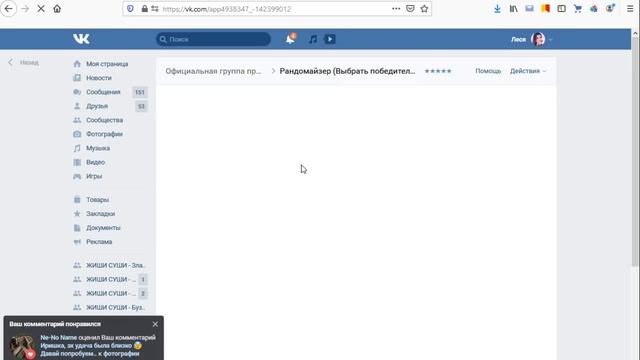
Task: Open the ЖИШИ СУШИ group with badge 2
Action: 110,293
